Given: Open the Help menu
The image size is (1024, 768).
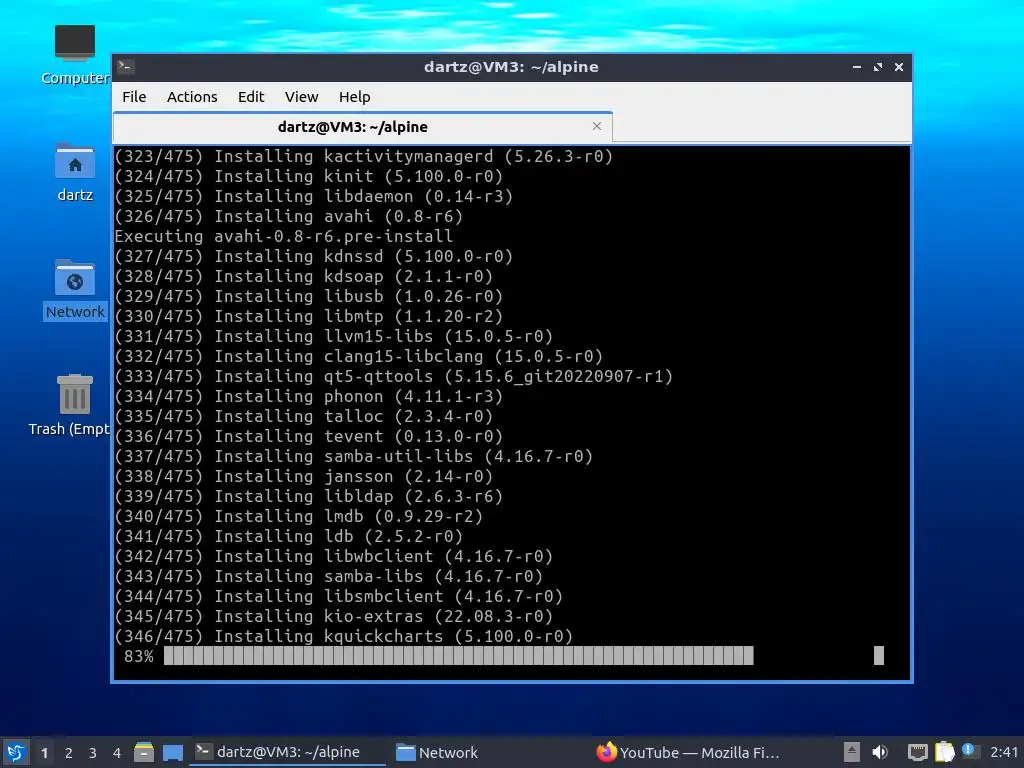Looking at the screenshot, I should coord(355,97).
